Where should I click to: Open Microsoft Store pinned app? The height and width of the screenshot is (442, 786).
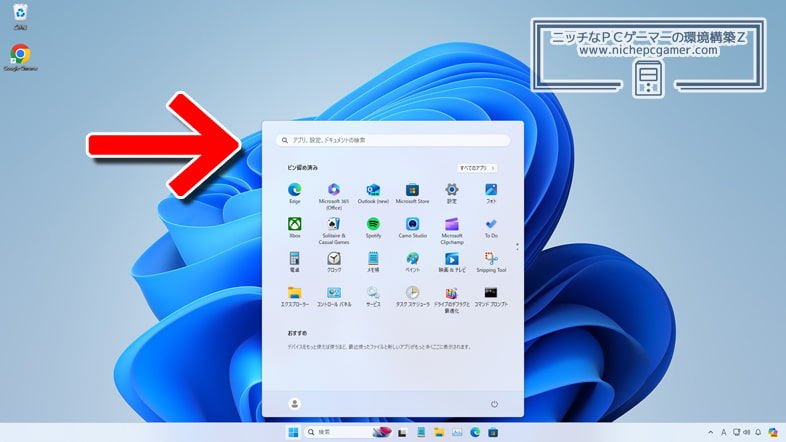click(412, 193)
